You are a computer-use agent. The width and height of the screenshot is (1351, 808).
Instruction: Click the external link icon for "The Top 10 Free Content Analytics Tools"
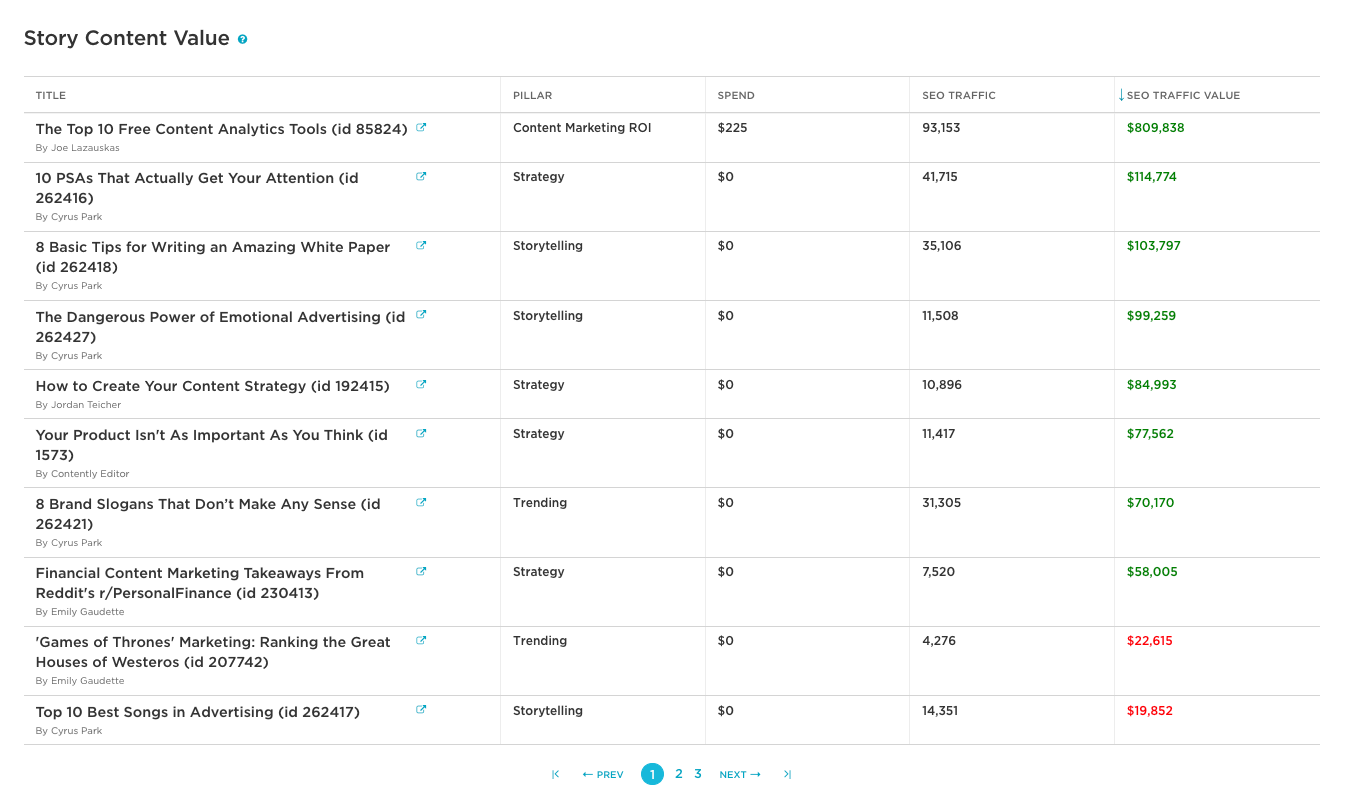421,127
